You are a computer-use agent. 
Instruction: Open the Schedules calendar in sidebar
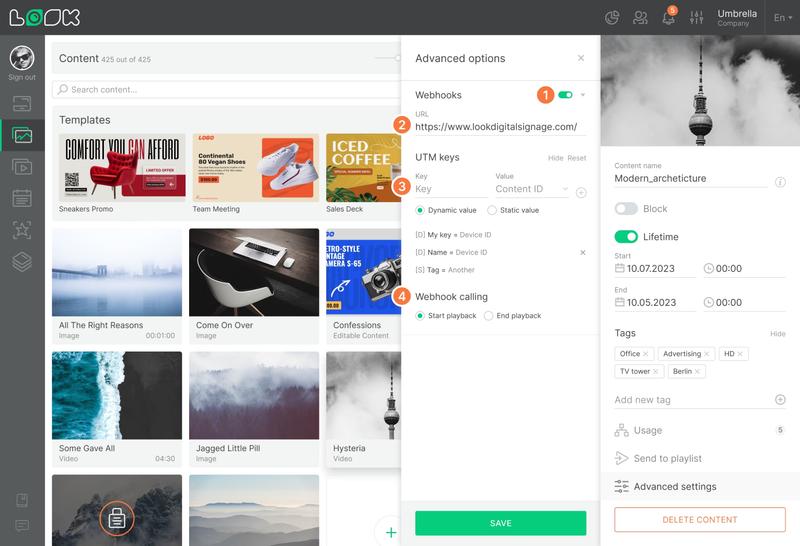click(x=22, y=198)
